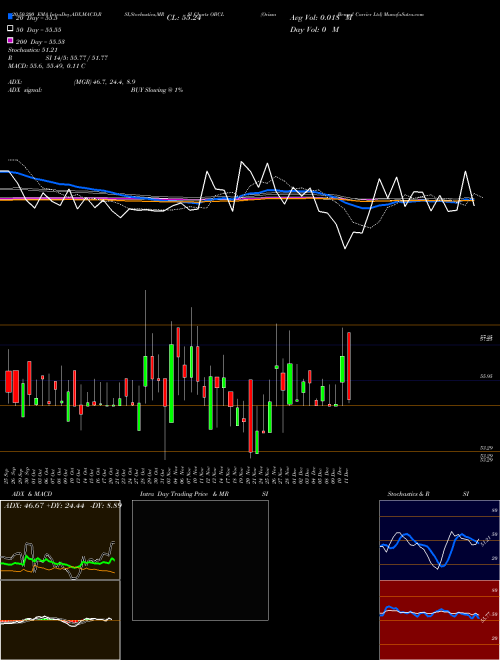Image resolution: width=500 pixels, height=660 pixels.
Task: Select the '200 Day' moving average label
Action: (x=40, y=42)
